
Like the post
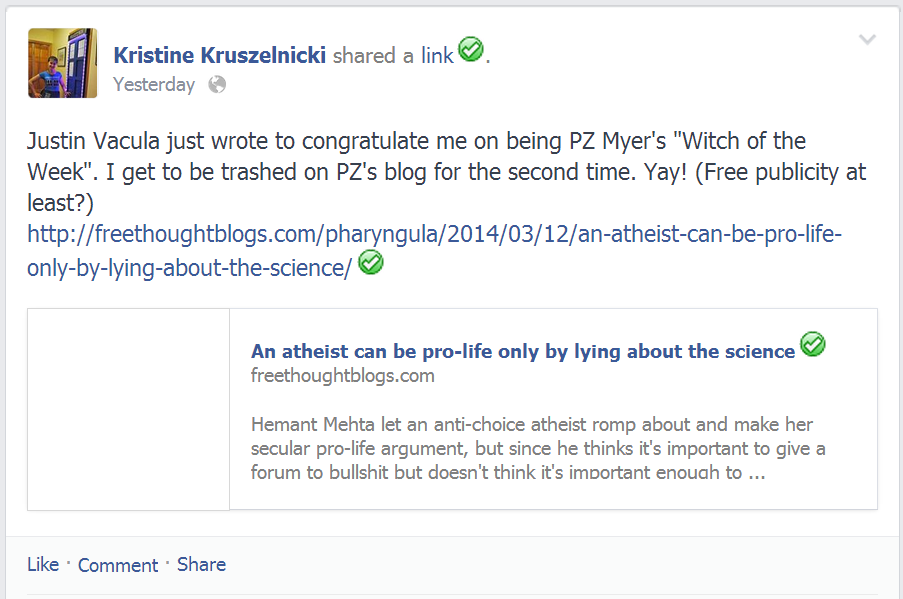(43, 564)
